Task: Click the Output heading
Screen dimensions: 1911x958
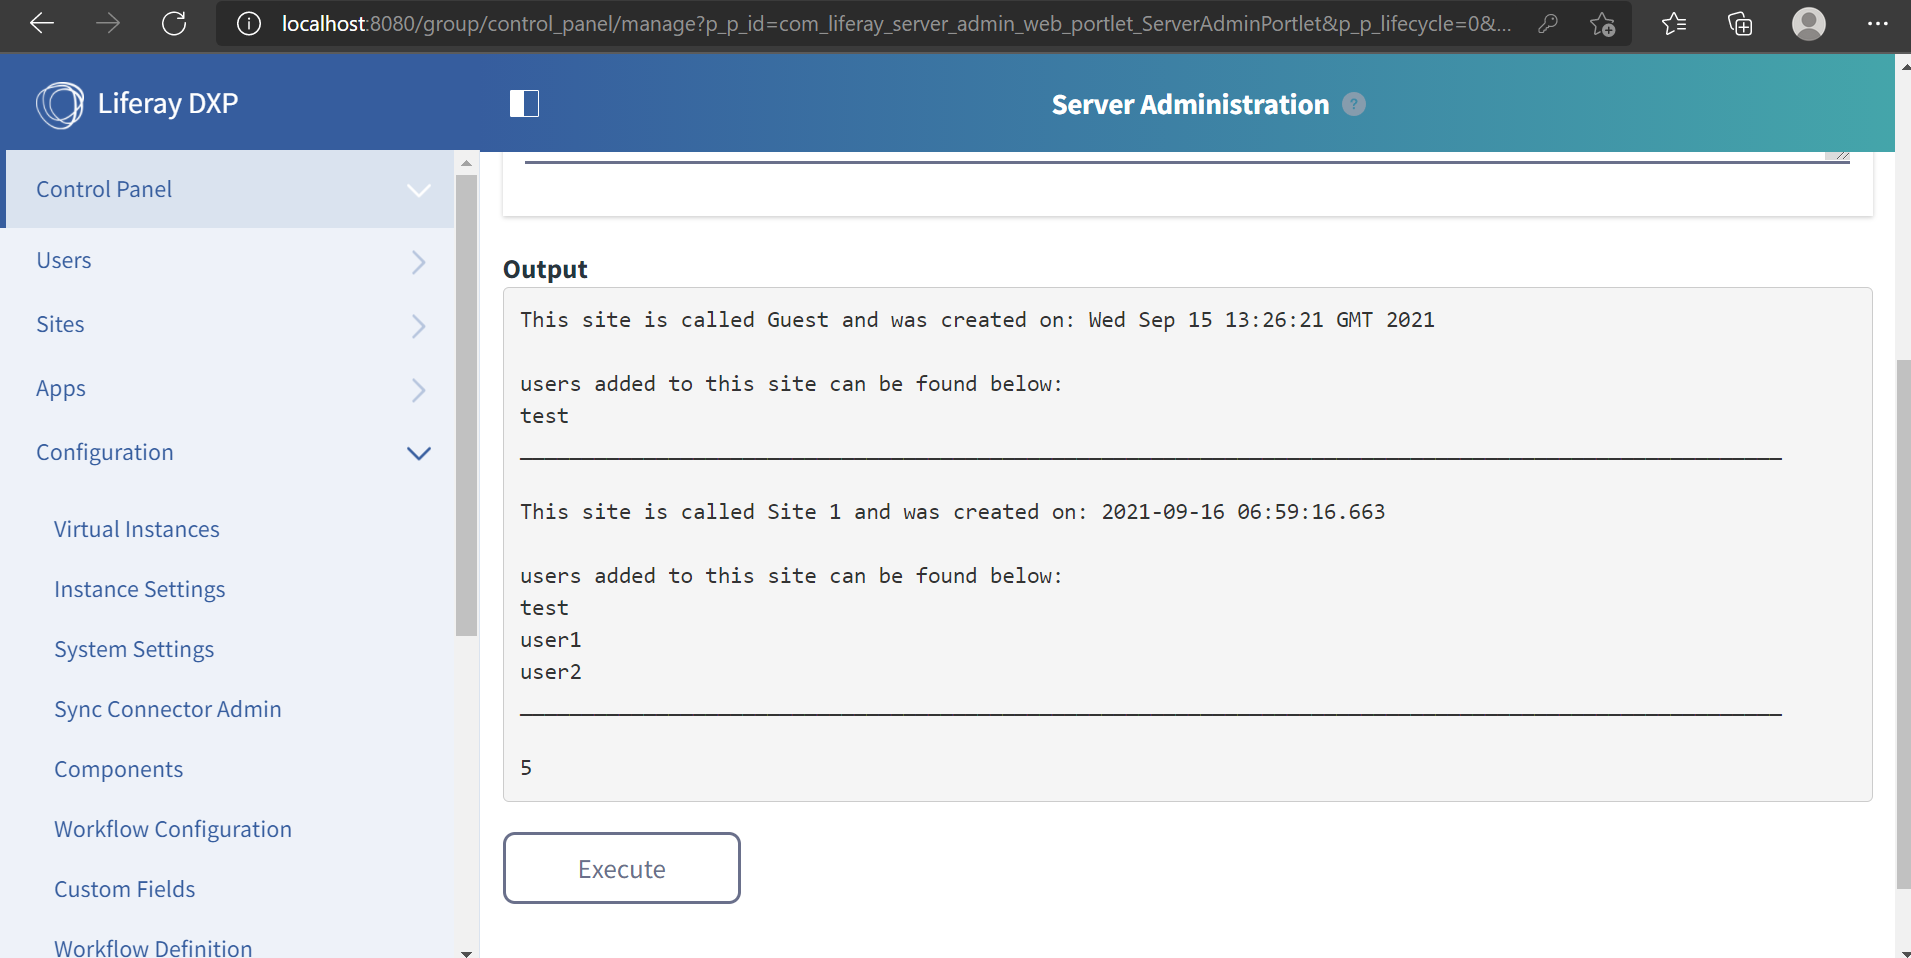Action: point(545,270)
